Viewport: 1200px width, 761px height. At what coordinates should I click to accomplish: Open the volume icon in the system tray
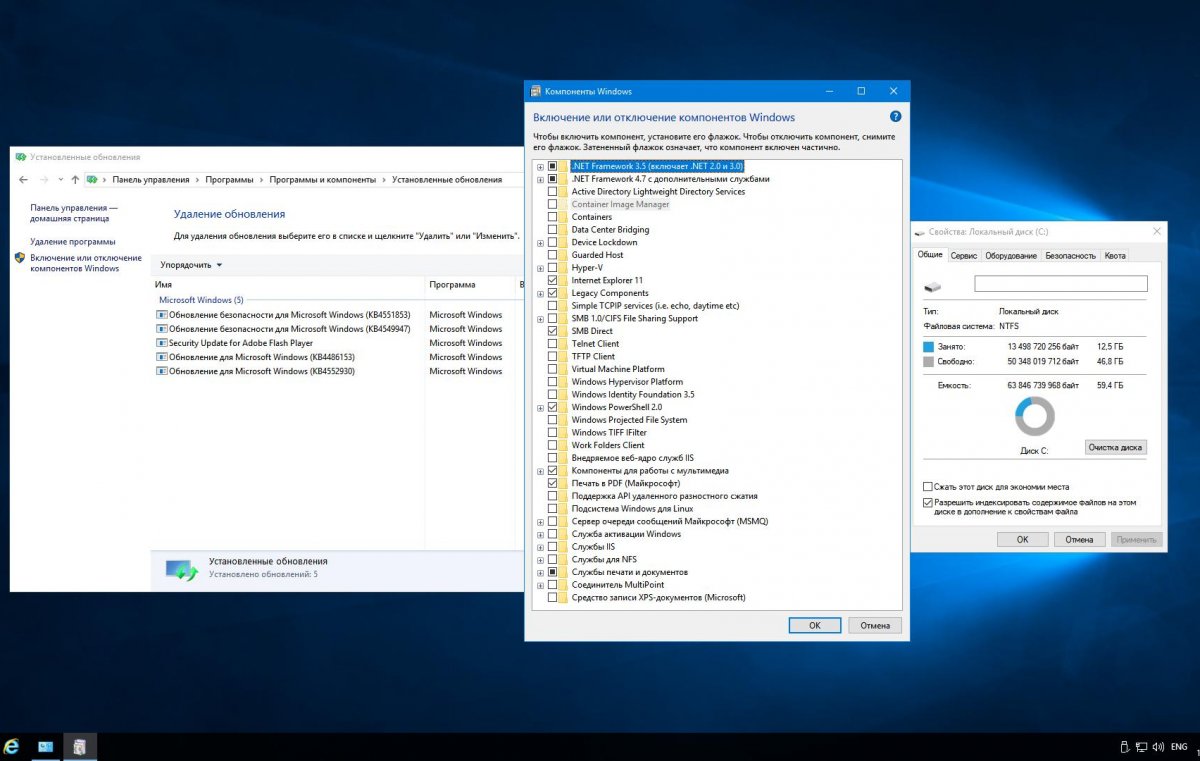[1157, 746]
